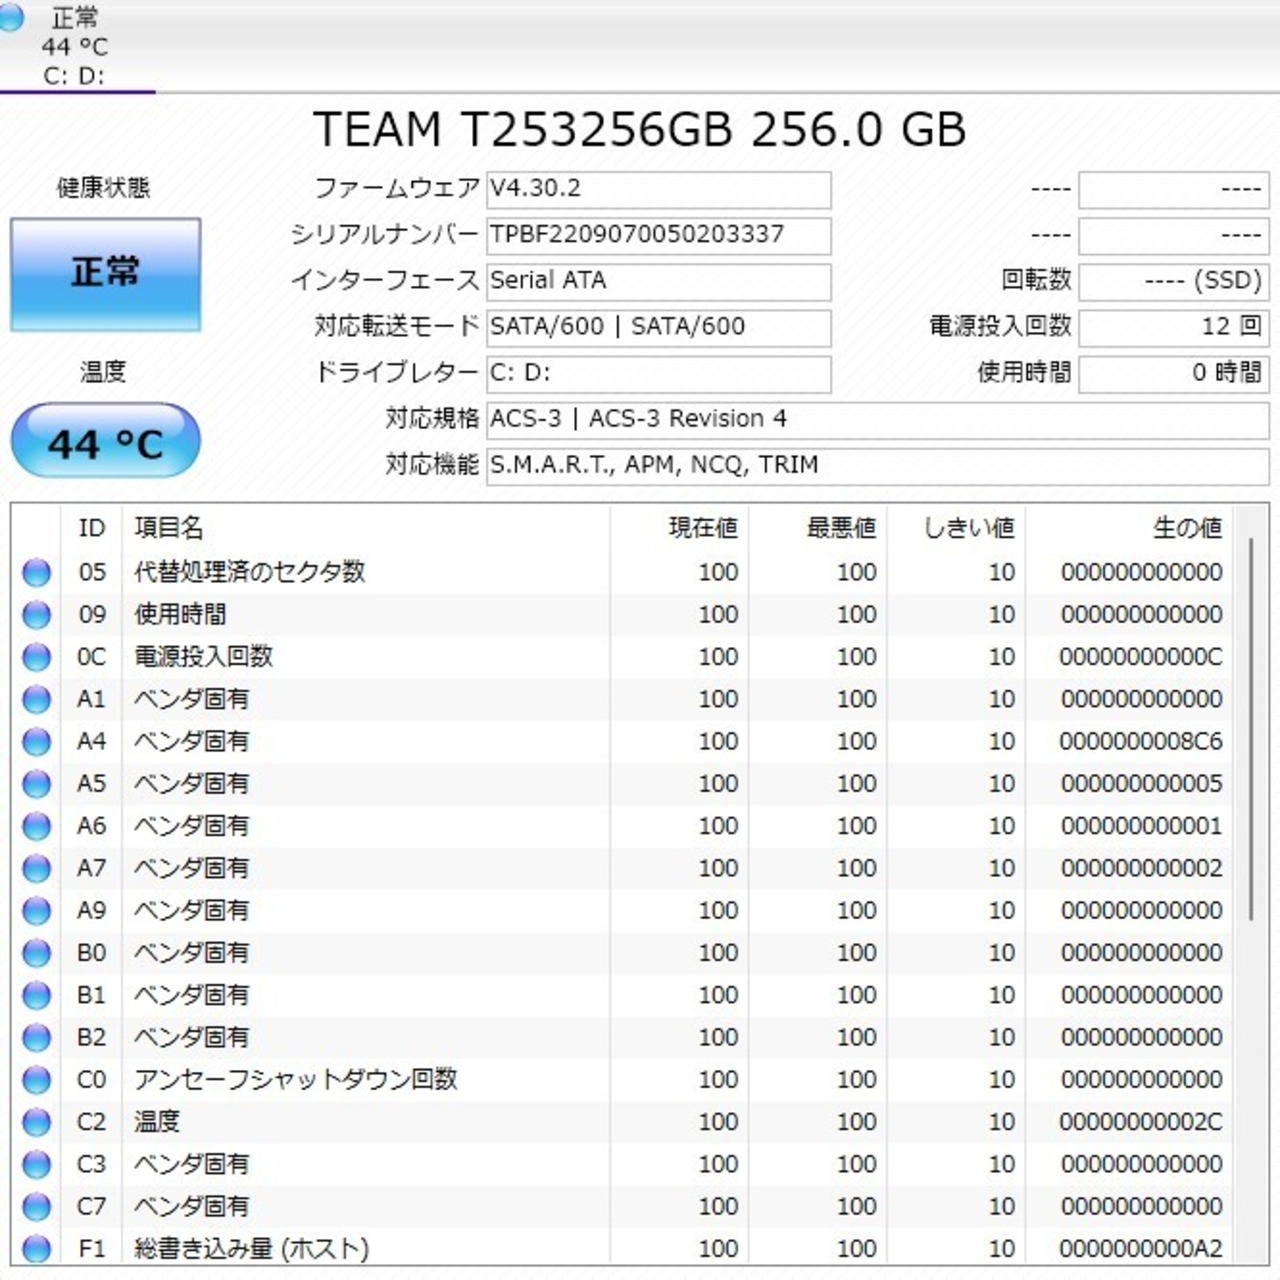The height and width of the screenshot is (1280, 1280).
Task: Click the drive status orb in top tab
Action: tap(10, 18)
